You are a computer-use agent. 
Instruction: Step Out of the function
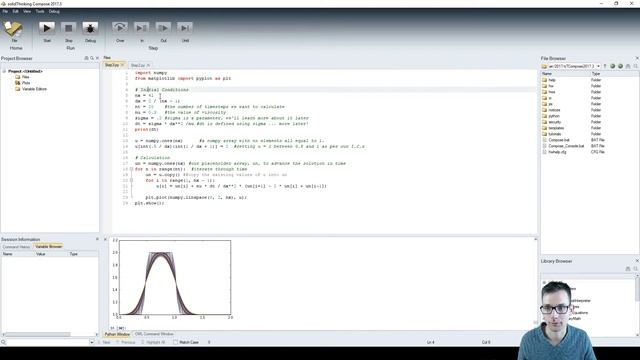click(x=163, y=28)
